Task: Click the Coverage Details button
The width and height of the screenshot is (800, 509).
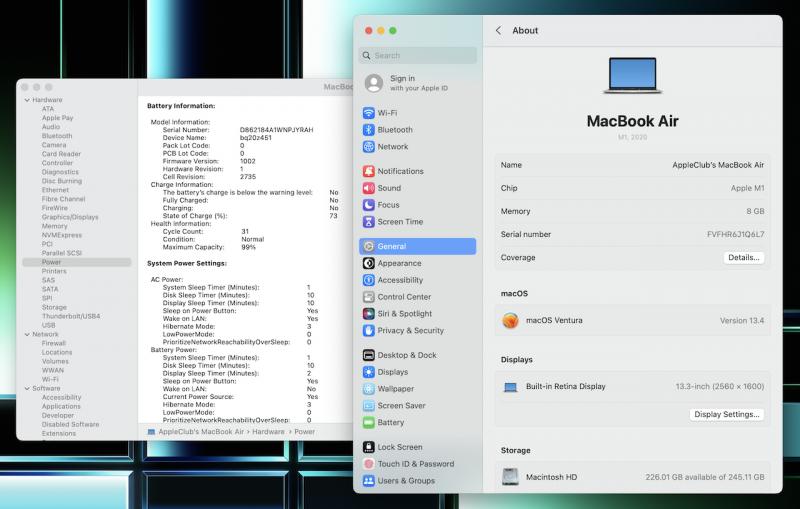Action: [743, 258]
